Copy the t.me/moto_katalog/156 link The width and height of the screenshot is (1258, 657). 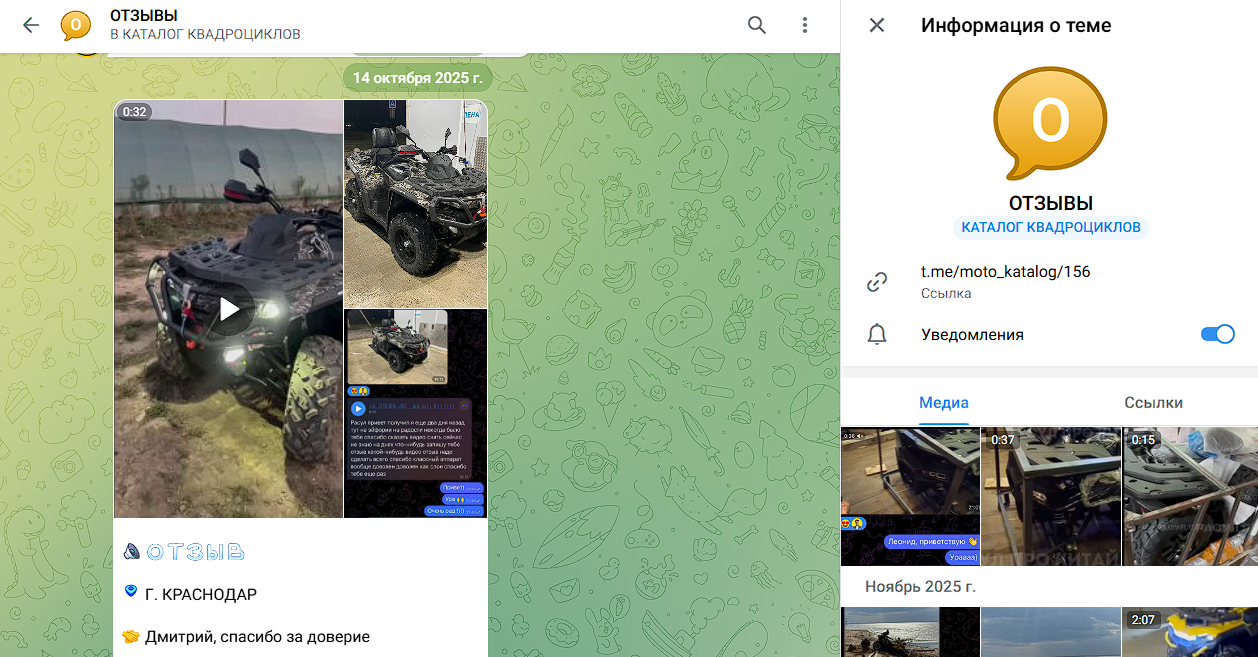pyautogui.click(x=1005, y=271)
